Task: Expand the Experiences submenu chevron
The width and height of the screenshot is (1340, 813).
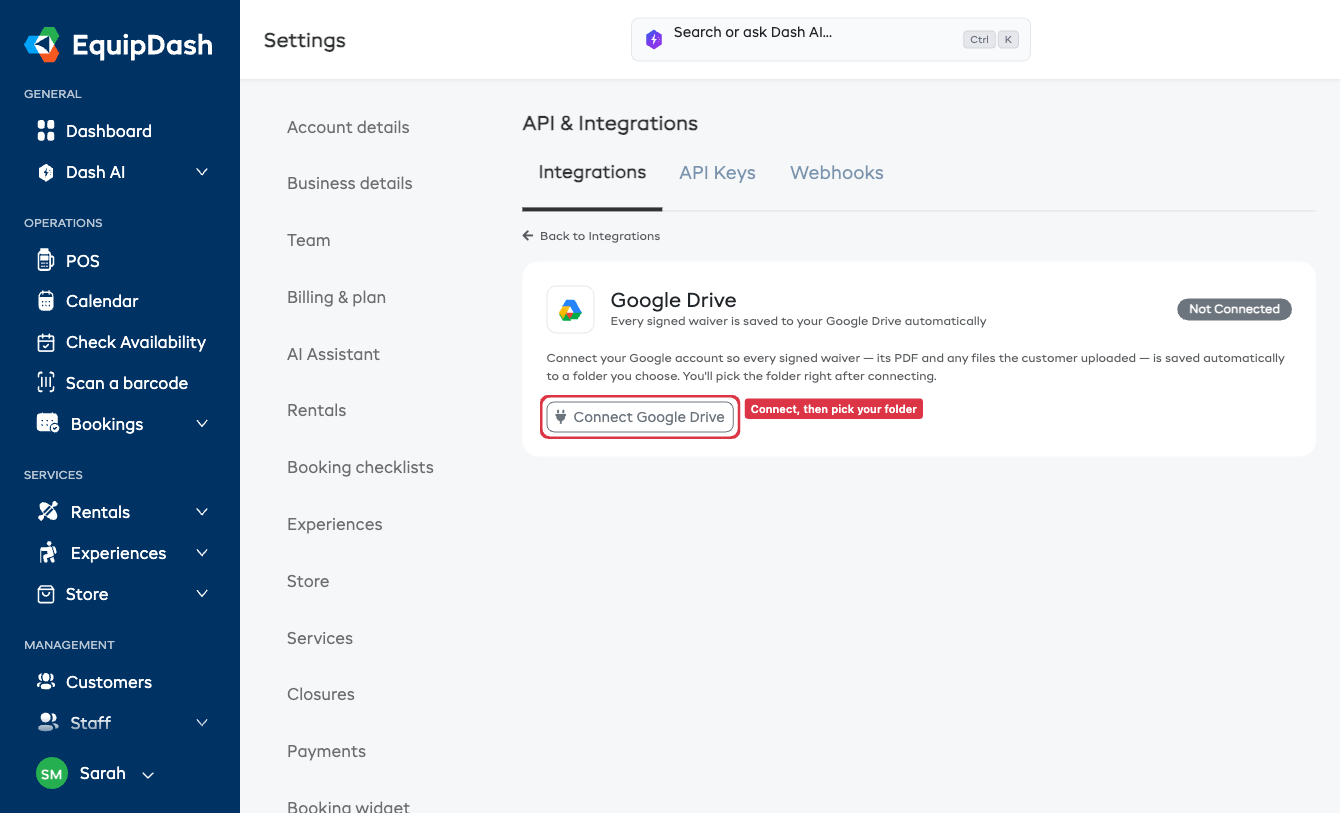Action: 202,553
